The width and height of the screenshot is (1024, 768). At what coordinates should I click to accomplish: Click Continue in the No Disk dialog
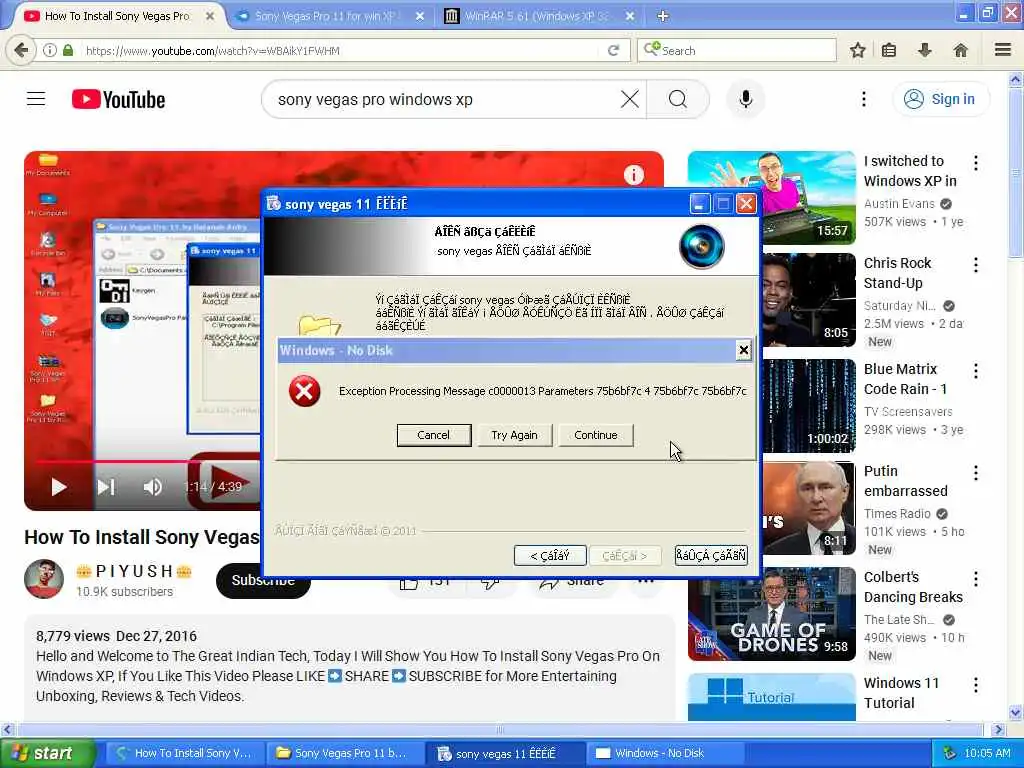pyautogui.click(x=596, y=435)
